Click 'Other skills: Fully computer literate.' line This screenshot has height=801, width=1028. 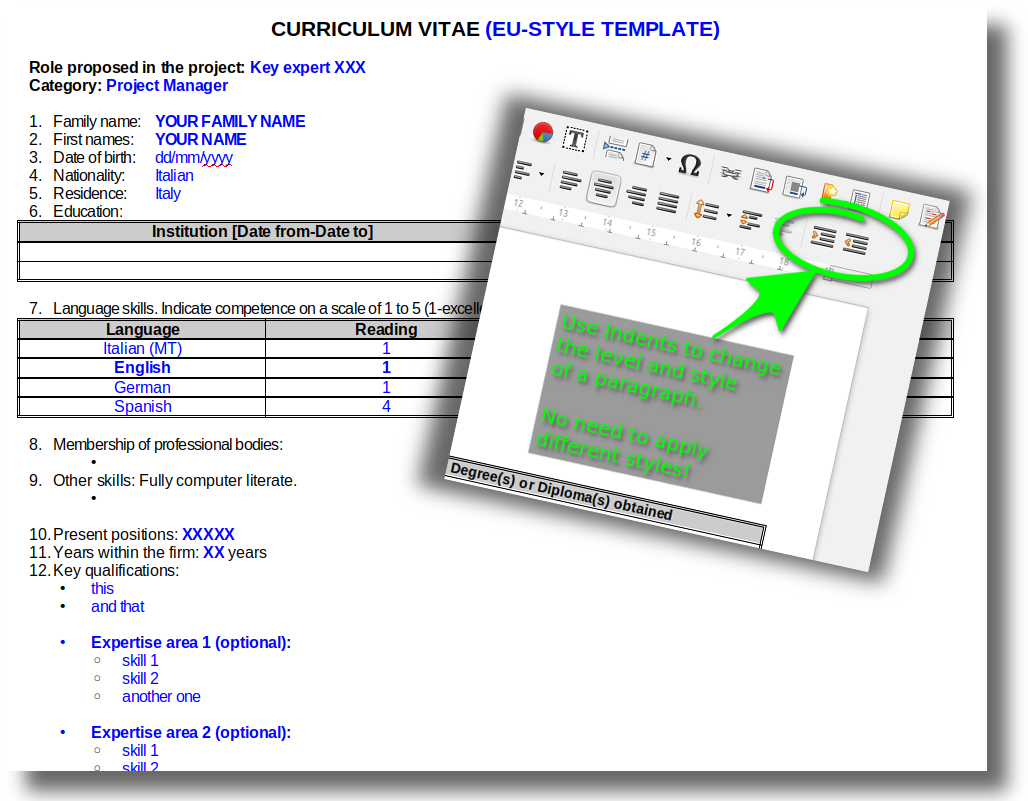tap(175, 480)
